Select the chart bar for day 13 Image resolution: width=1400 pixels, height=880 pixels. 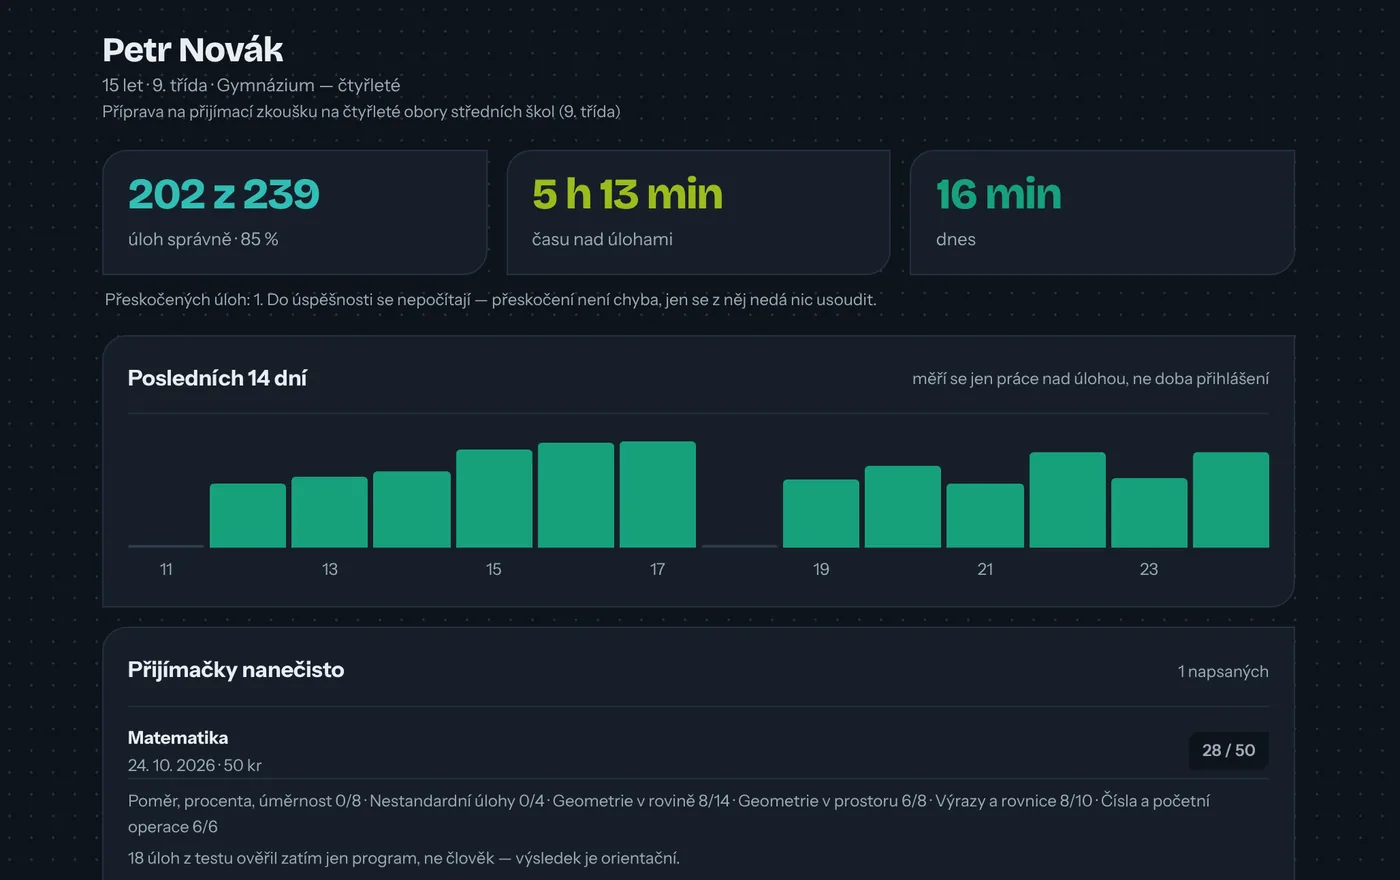pos(330,512)
